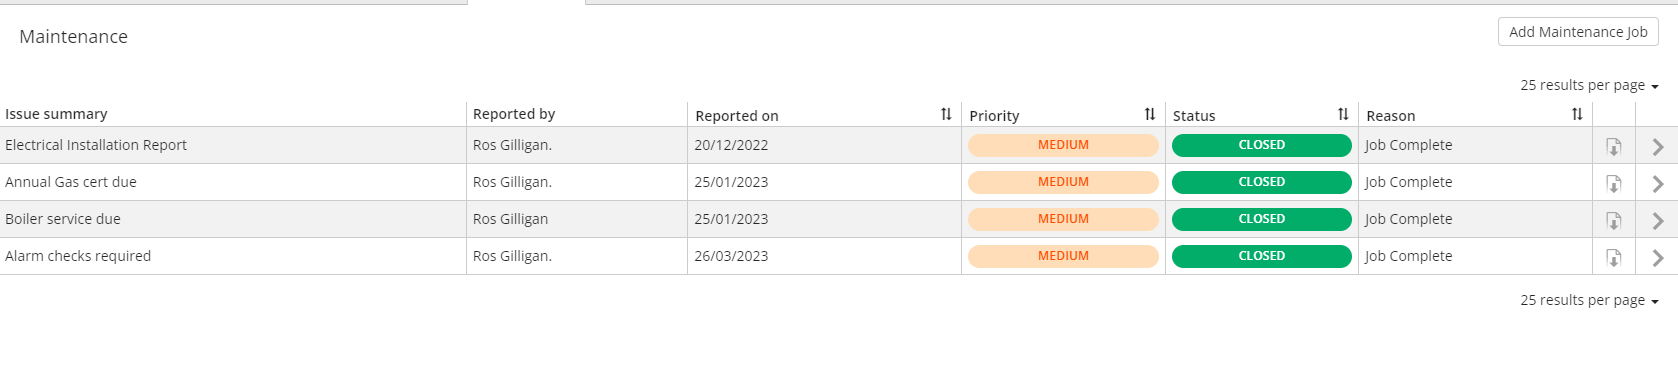Open Annual Gas cert due details chevron

tap(1657, 184)
